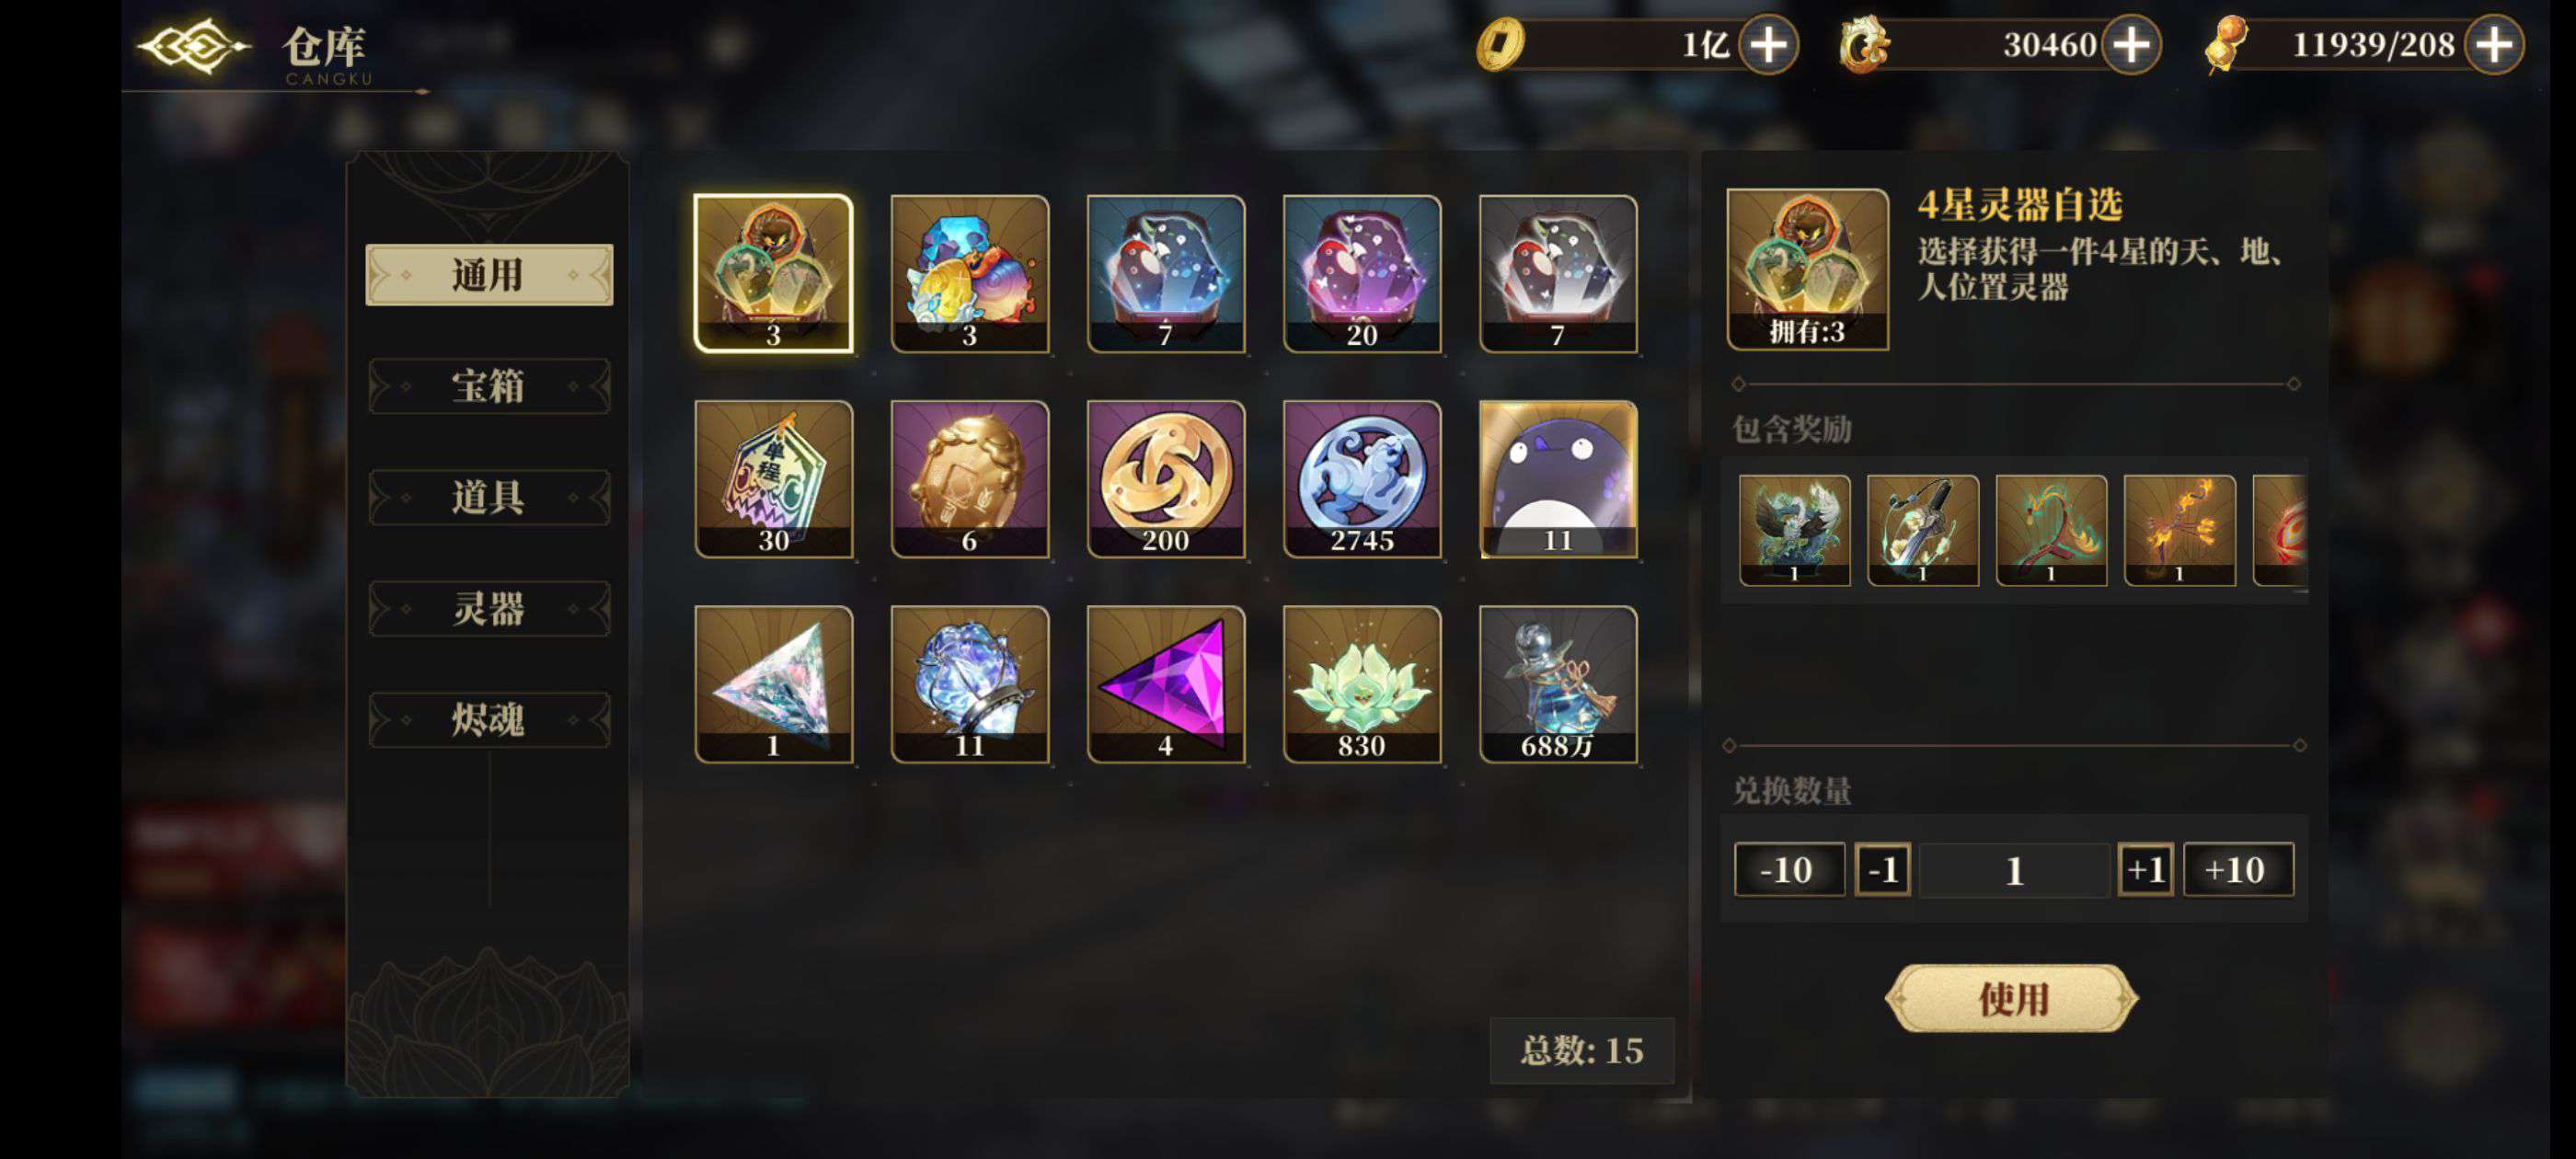The width and height of the screenshot is (2576, 1159).
Task: Click the exchange quantity number field
Action: pos(2014,869)
